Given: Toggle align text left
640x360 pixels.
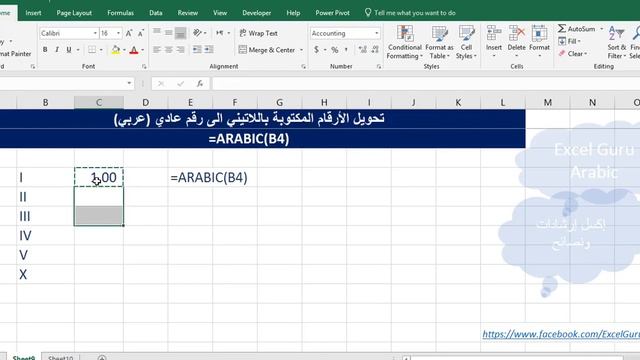Looking at the screenshot, I should click(x=157, y=49).
